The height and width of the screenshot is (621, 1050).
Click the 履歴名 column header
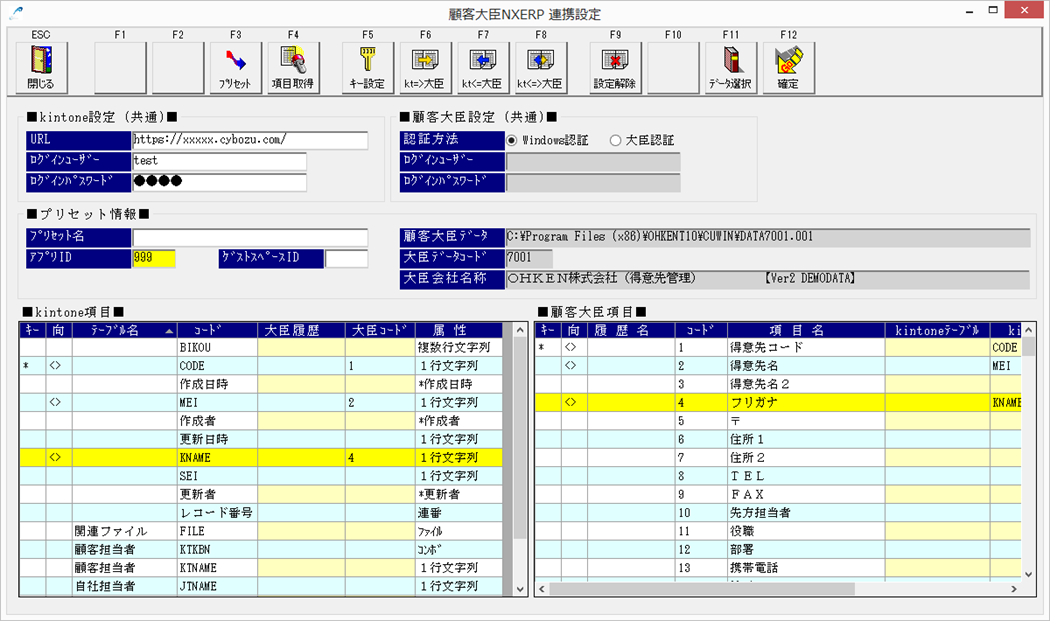point(631,330)
